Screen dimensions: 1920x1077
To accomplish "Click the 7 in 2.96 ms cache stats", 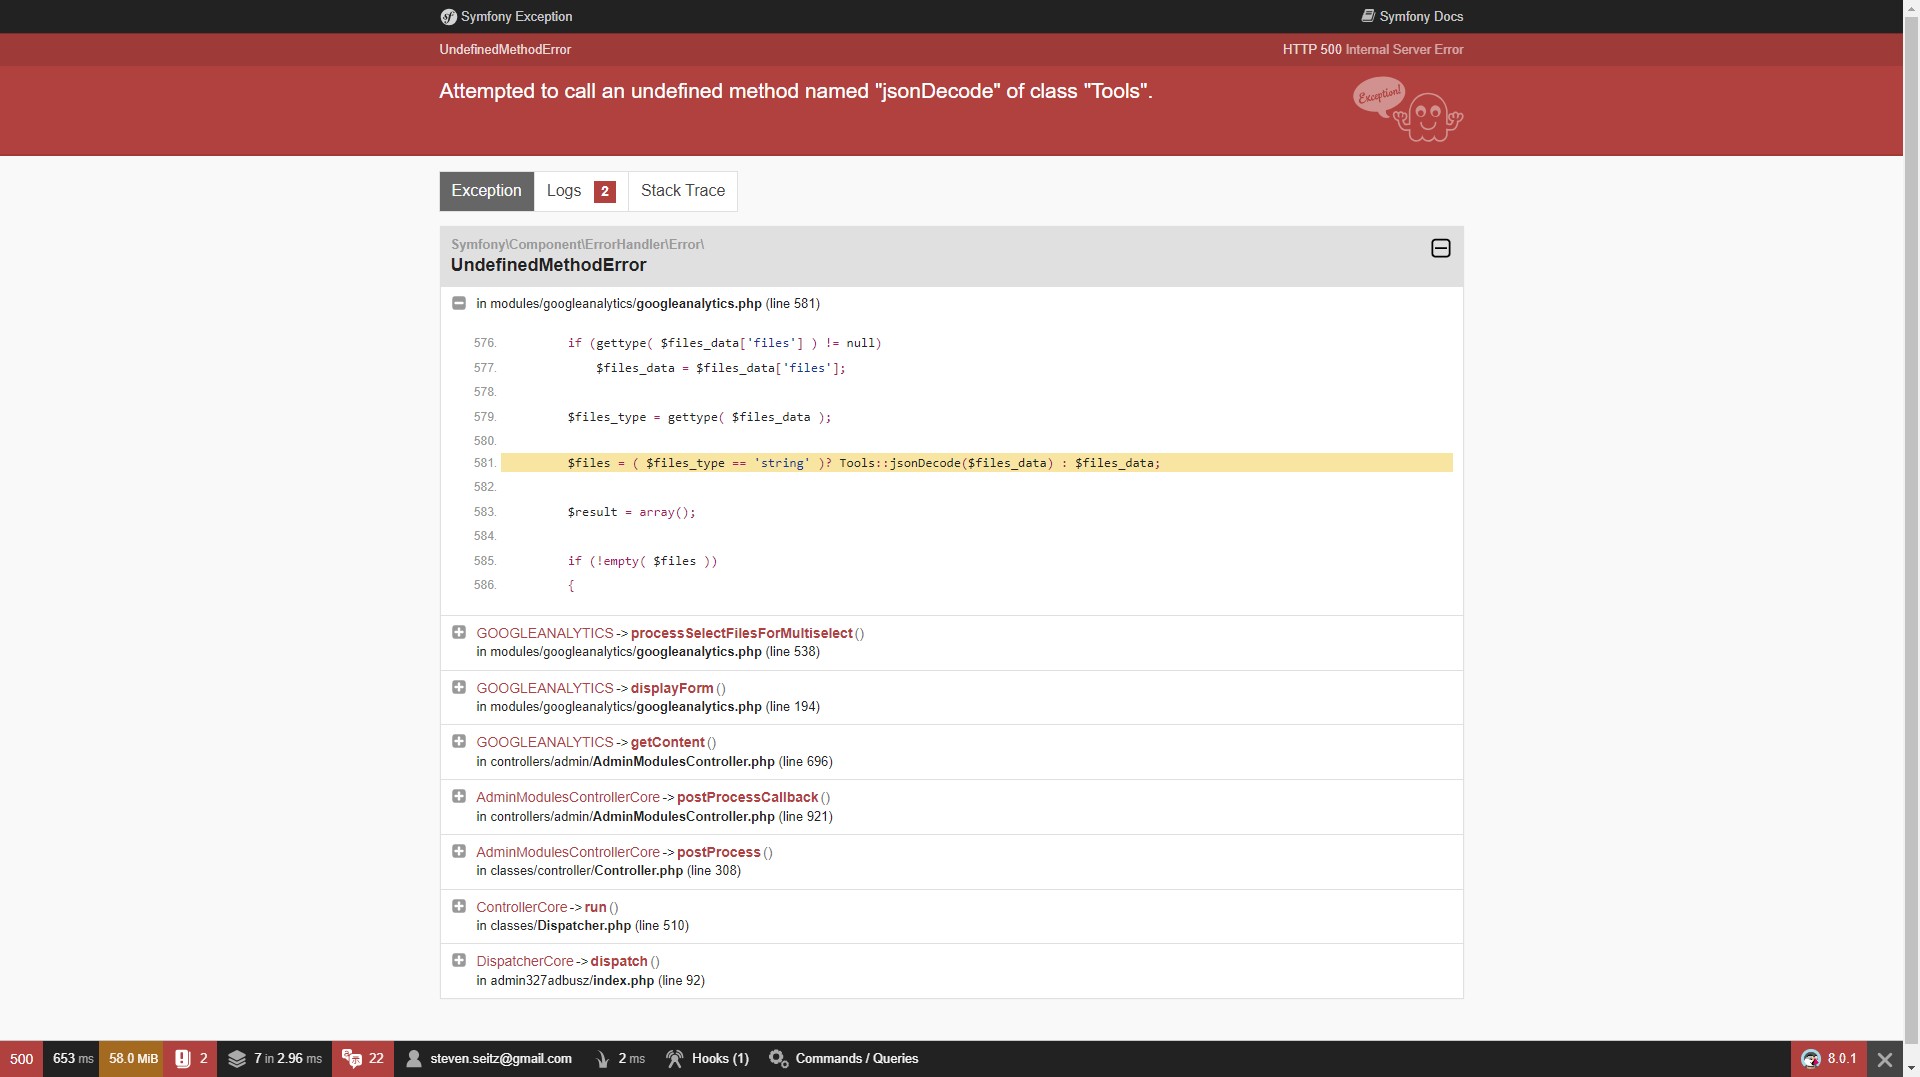I will [288, 1059].
